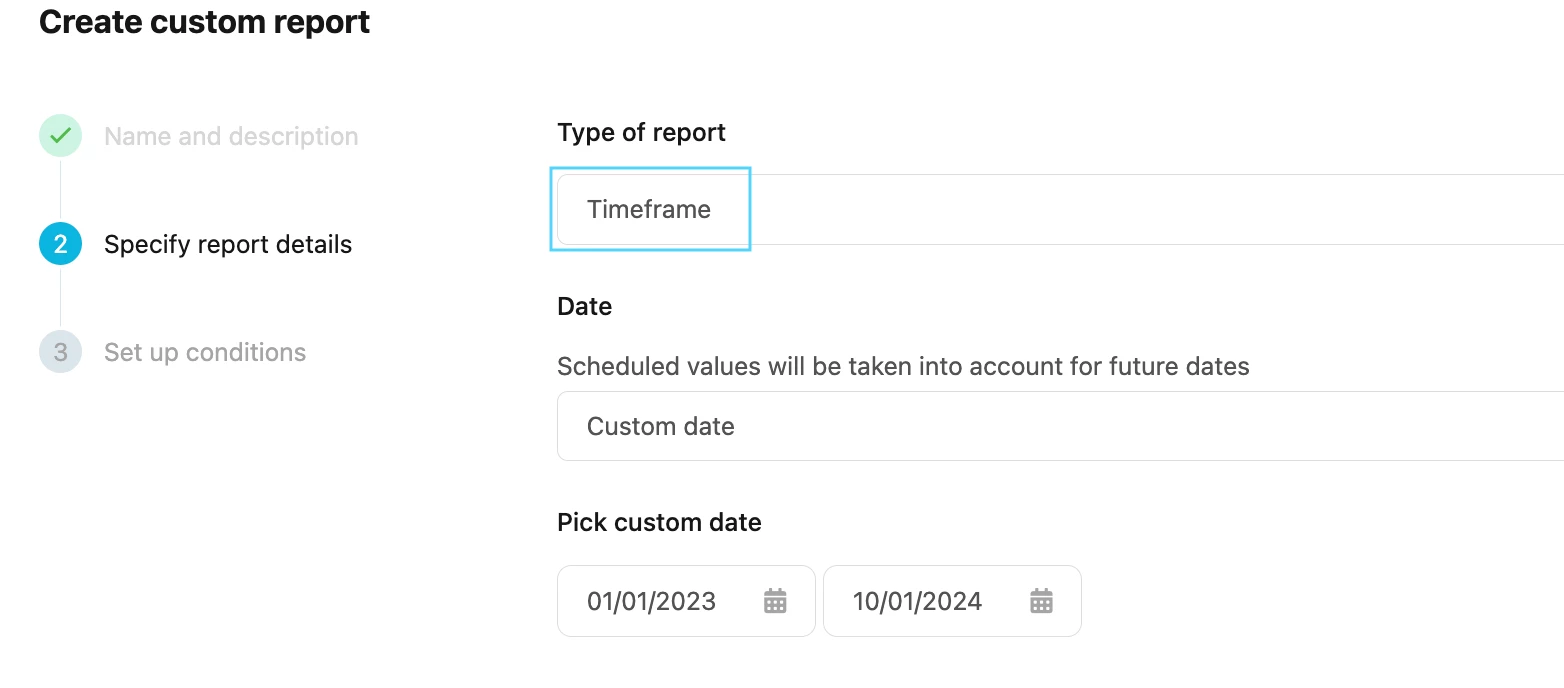
Task: Click the Date section label
Action: tap(584, 306)
